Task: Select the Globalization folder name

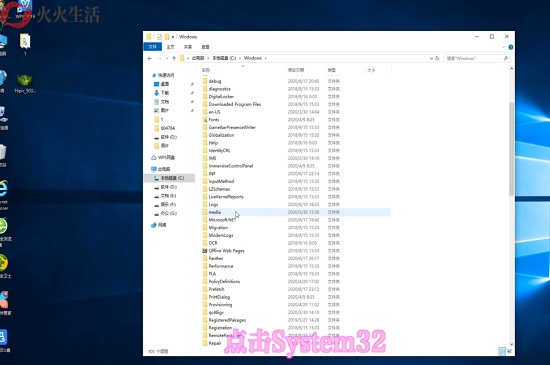Action: (x=221, y=135)
